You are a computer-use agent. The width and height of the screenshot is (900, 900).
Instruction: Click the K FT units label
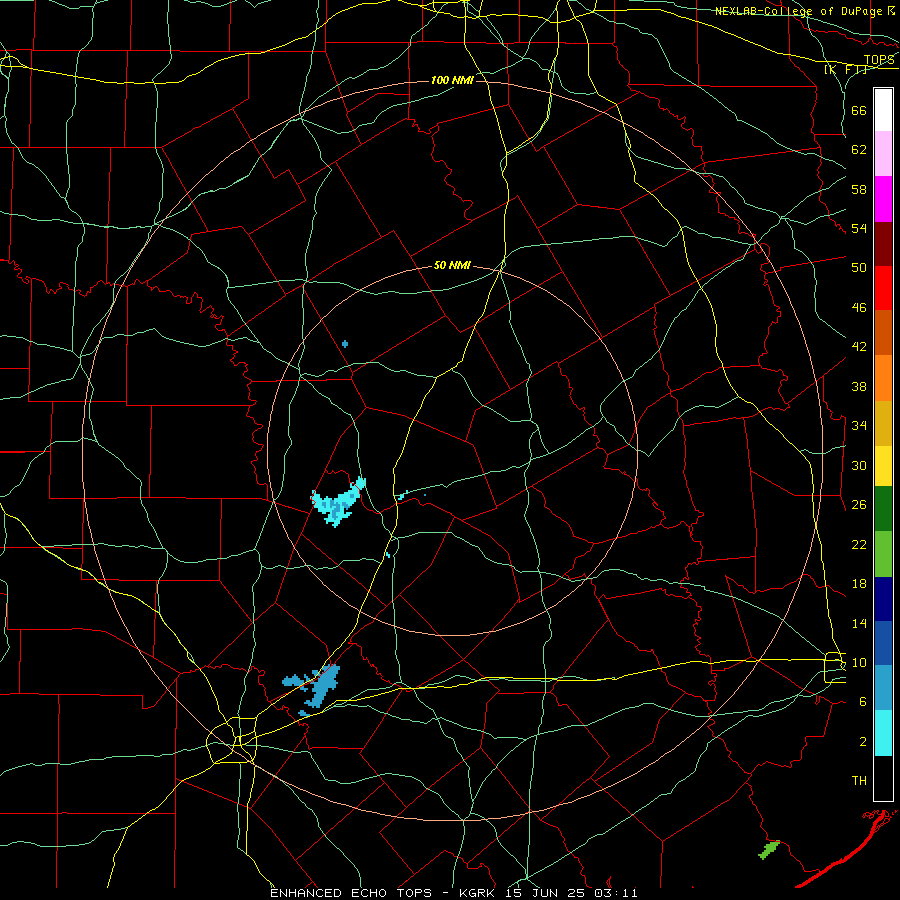point(846,69)
